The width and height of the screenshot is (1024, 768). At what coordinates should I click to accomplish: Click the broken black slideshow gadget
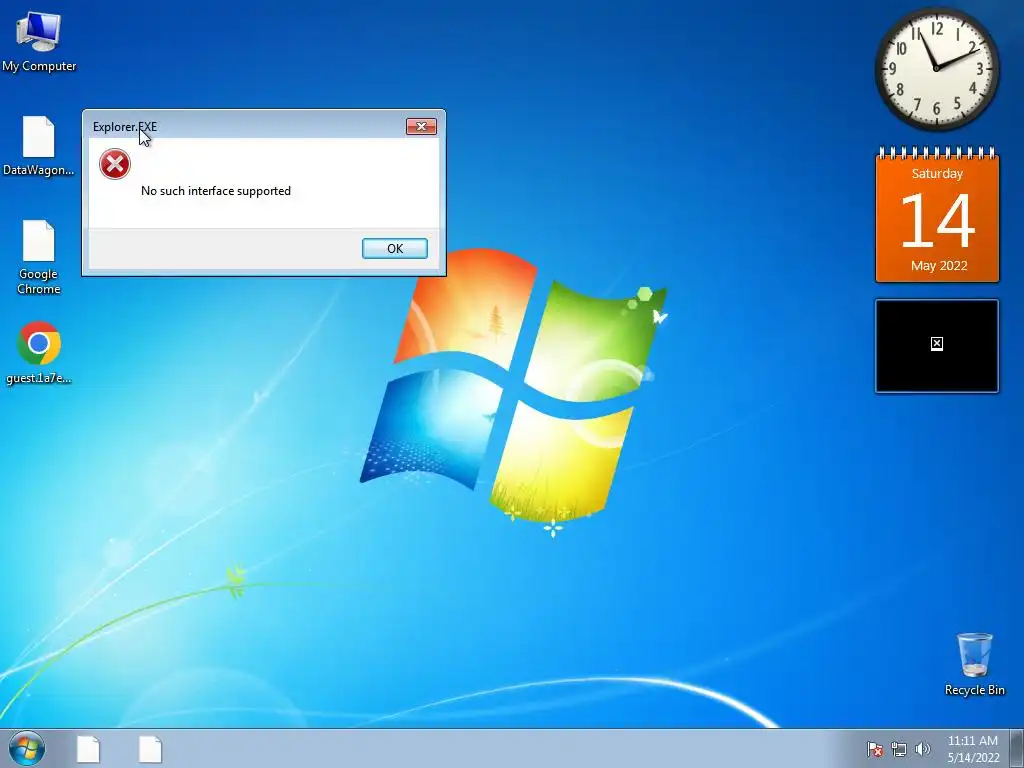[x=937, y=346]
